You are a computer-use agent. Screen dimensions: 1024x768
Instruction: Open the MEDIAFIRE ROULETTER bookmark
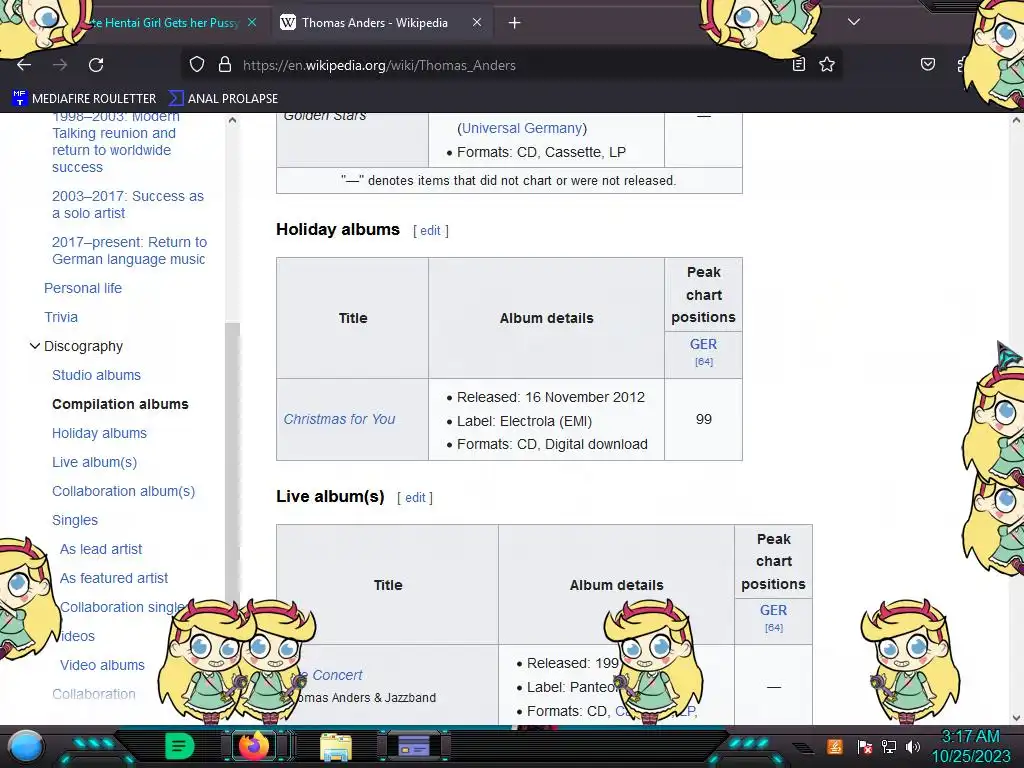[x=85, y=99]
